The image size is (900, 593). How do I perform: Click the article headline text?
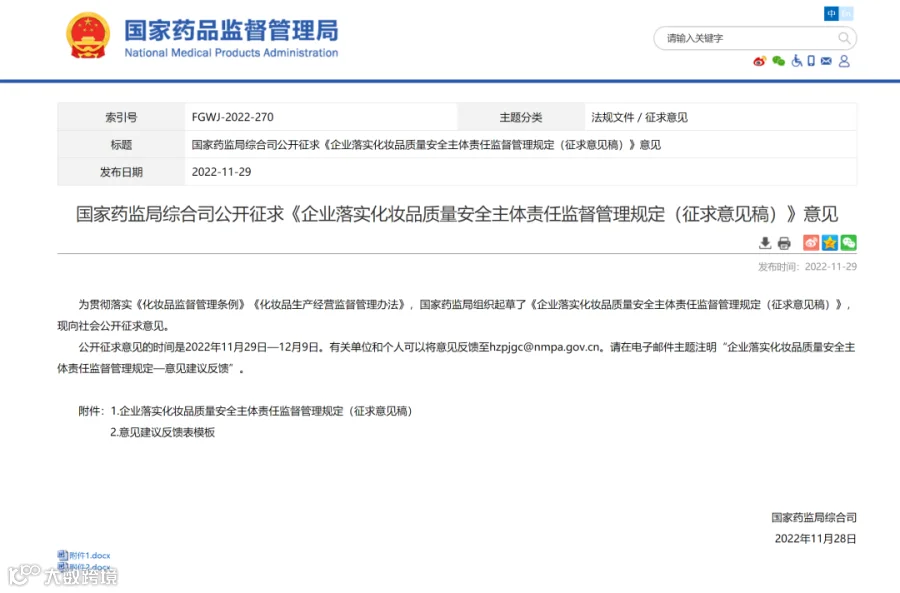(457, 214)
